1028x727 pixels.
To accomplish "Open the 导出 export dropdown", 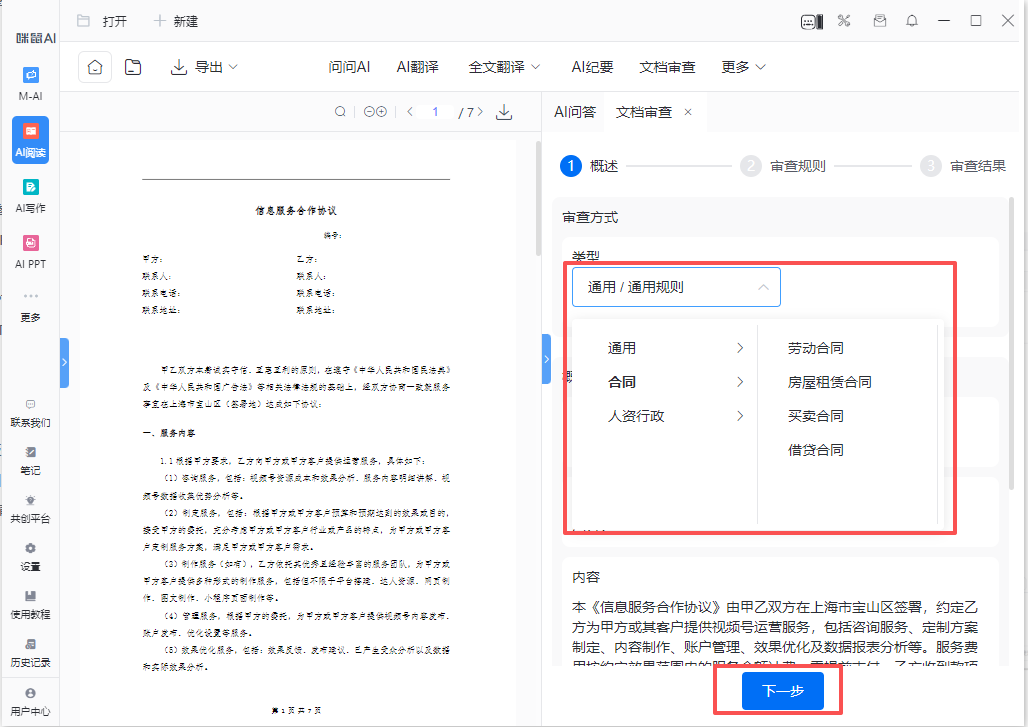I will [205, 67].
